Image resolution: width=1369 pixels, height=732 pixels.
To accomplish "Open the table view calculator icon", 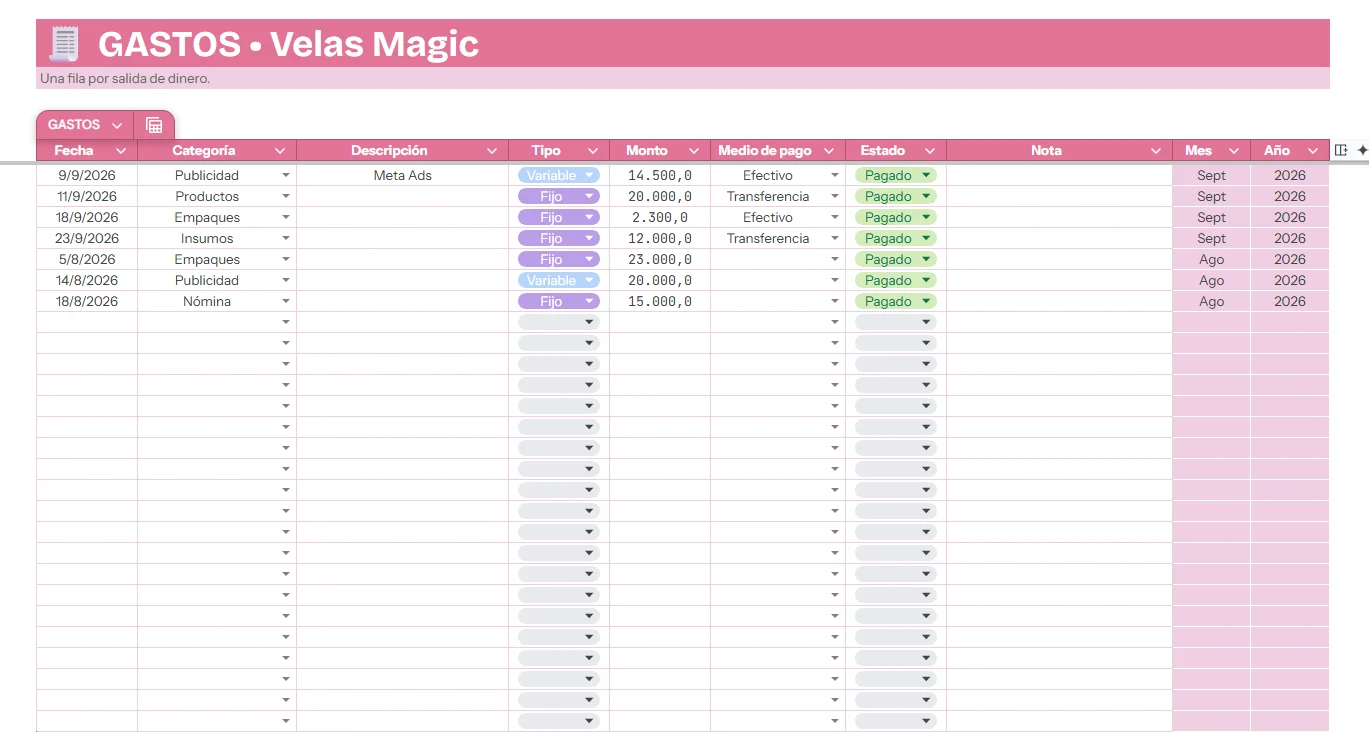I will click(154, 125).
